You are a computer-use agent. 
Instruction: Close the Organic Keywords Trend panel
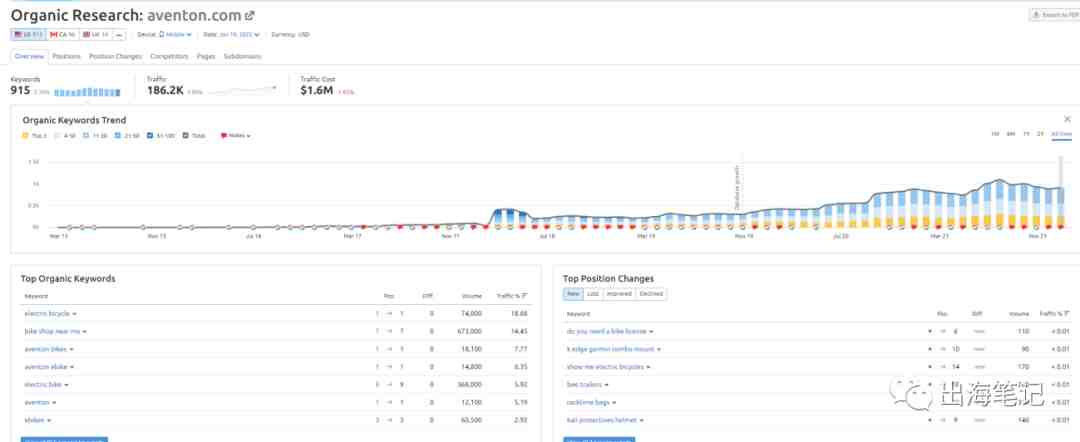coord(1067,119)
